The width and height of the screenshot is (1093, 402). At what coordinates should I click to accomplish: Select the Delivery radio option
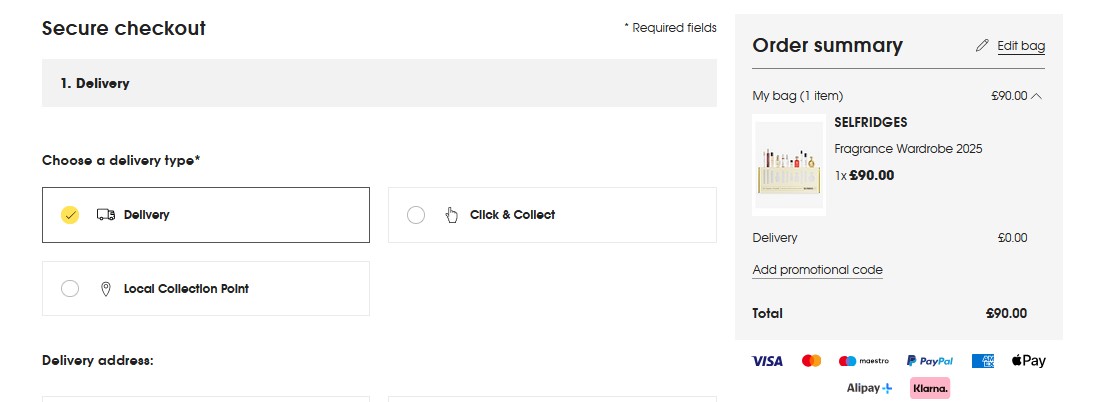coord(70,215)
